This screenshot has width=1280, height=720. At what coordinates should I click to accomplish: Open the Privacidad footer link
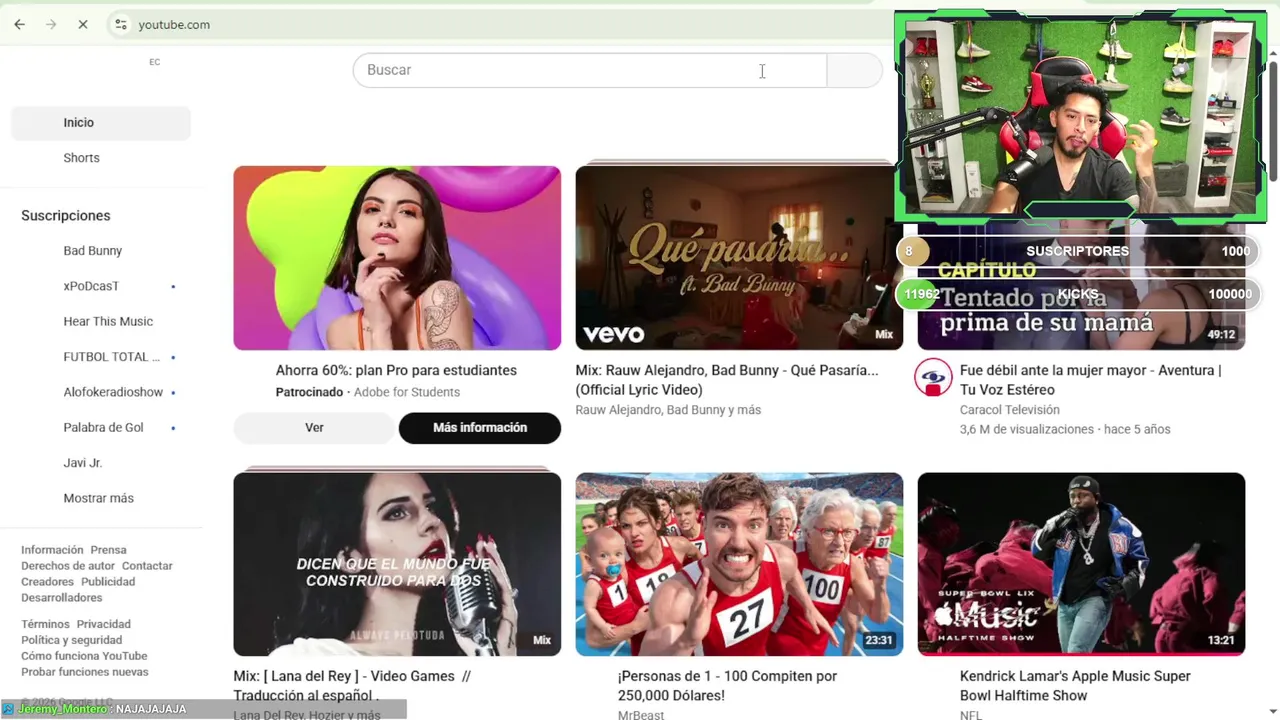[x=104, y=624]
